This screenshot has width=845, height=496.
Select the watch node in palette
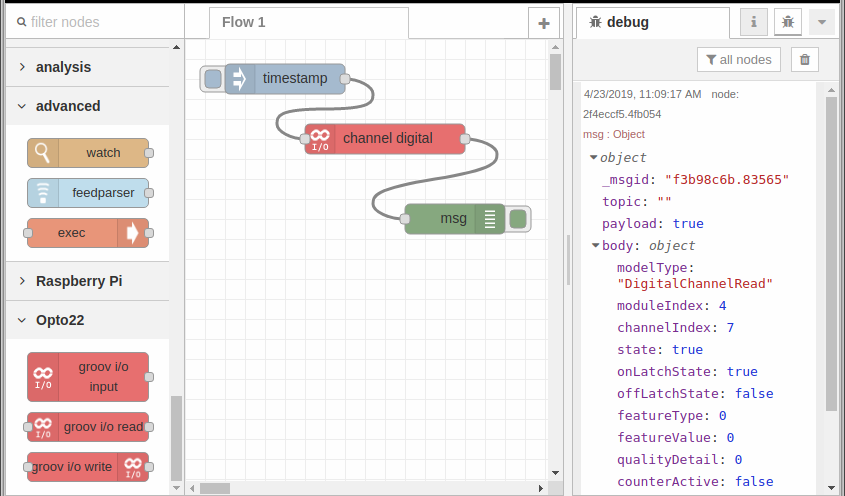88,153
